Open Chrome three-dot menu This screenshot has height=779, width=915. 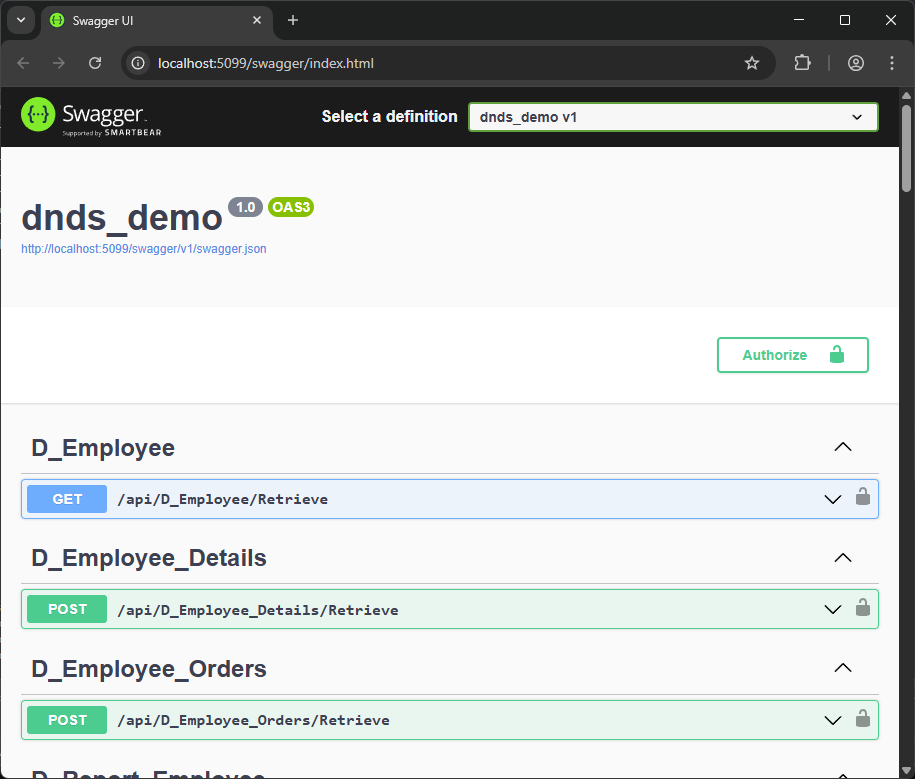[892, 63]
